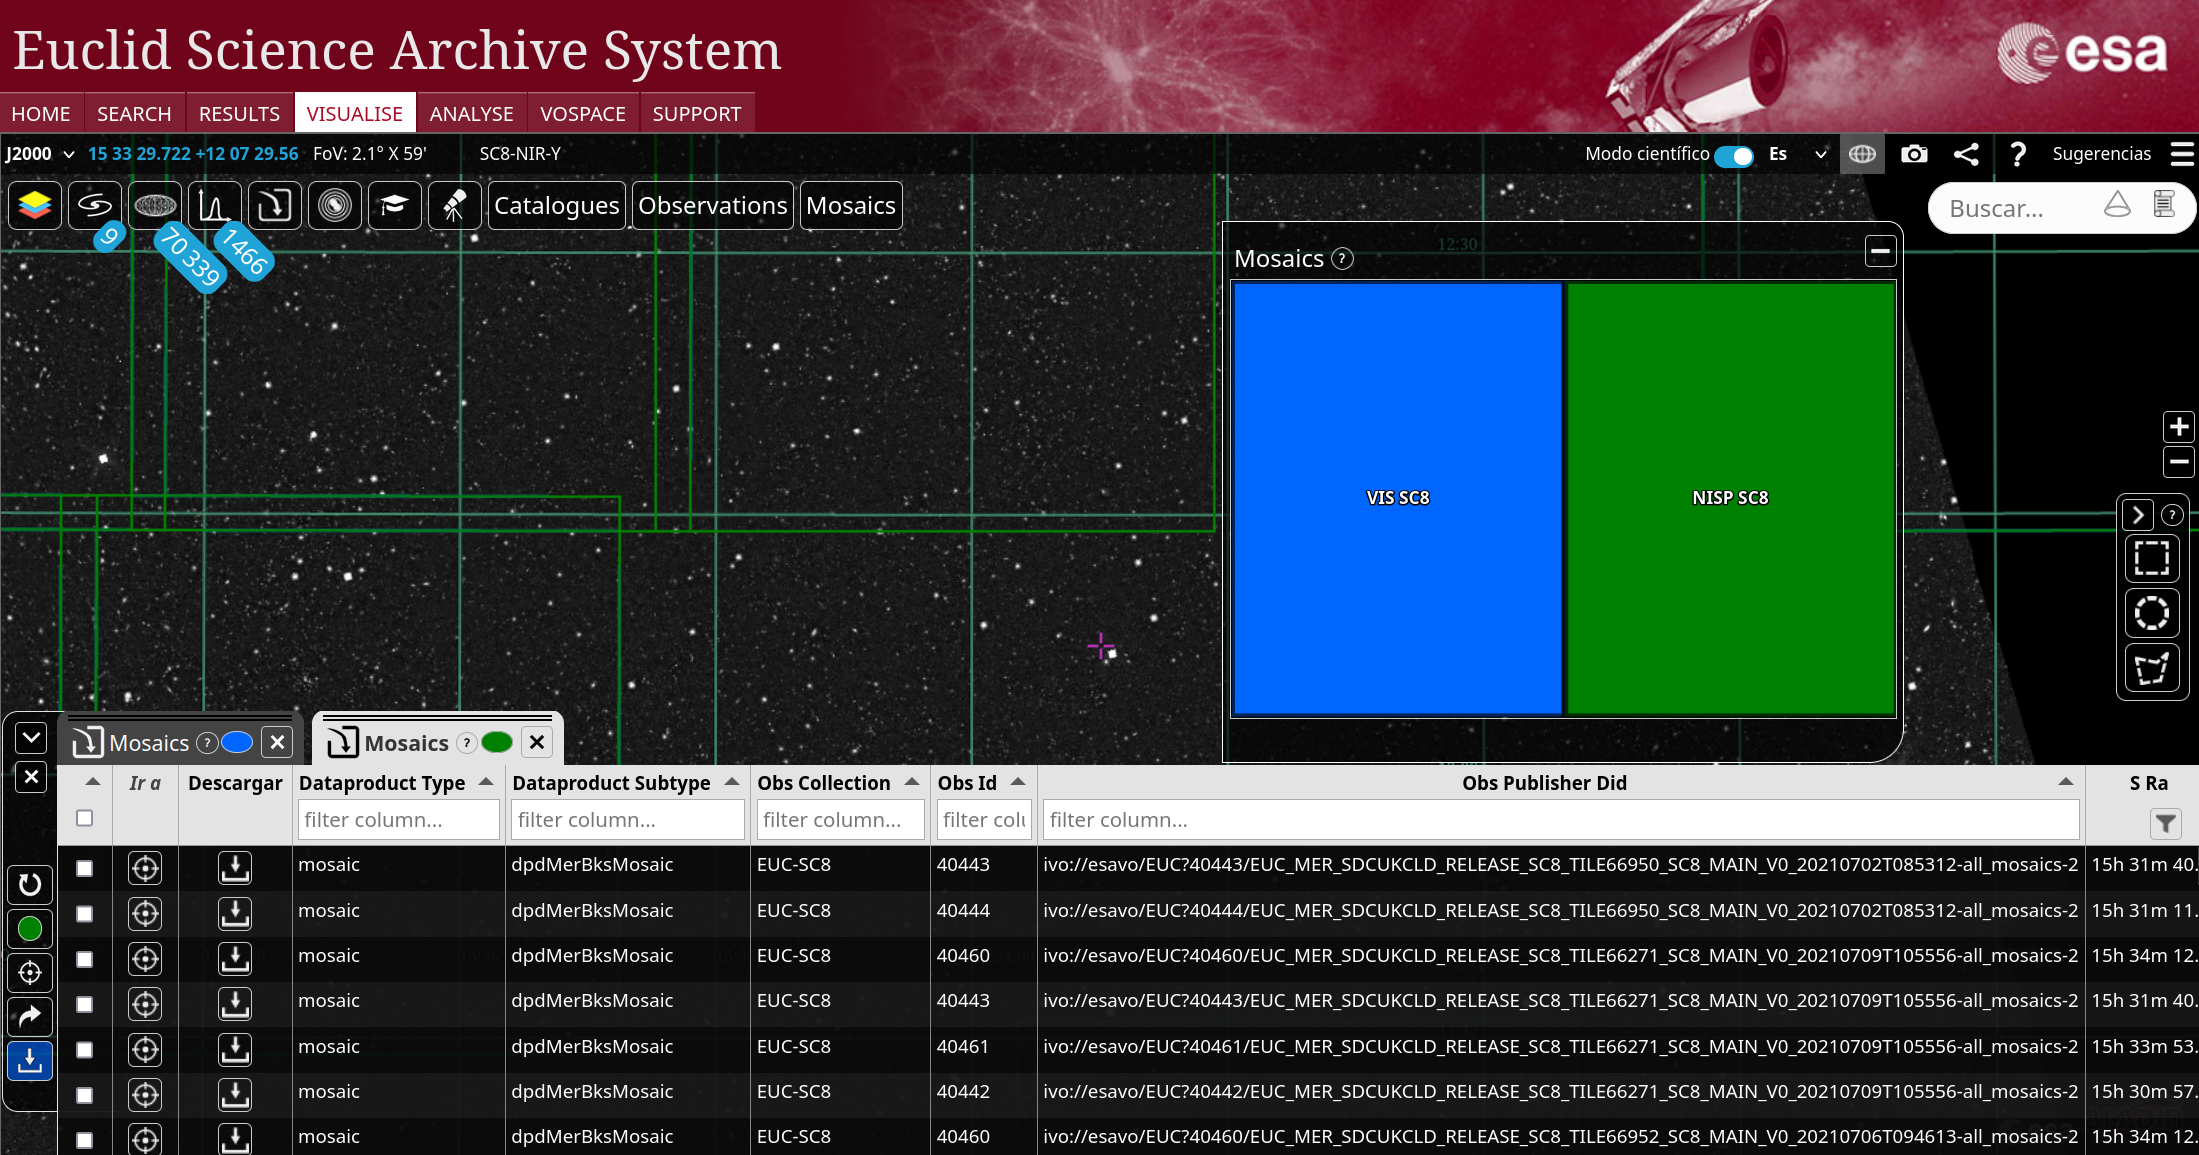Zoom in with the plus button
The image size is (2199, 1155).
(2179, 427)
